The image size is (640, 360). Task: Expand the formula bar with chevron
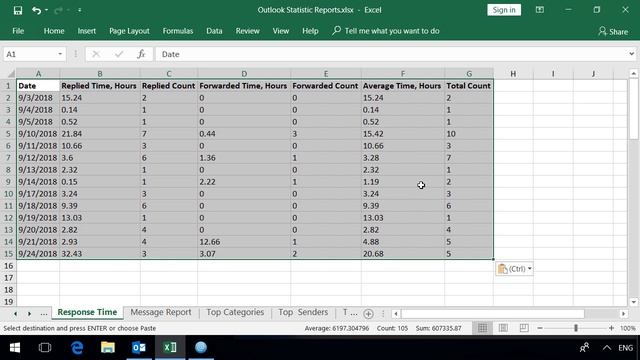click(631, 54)
